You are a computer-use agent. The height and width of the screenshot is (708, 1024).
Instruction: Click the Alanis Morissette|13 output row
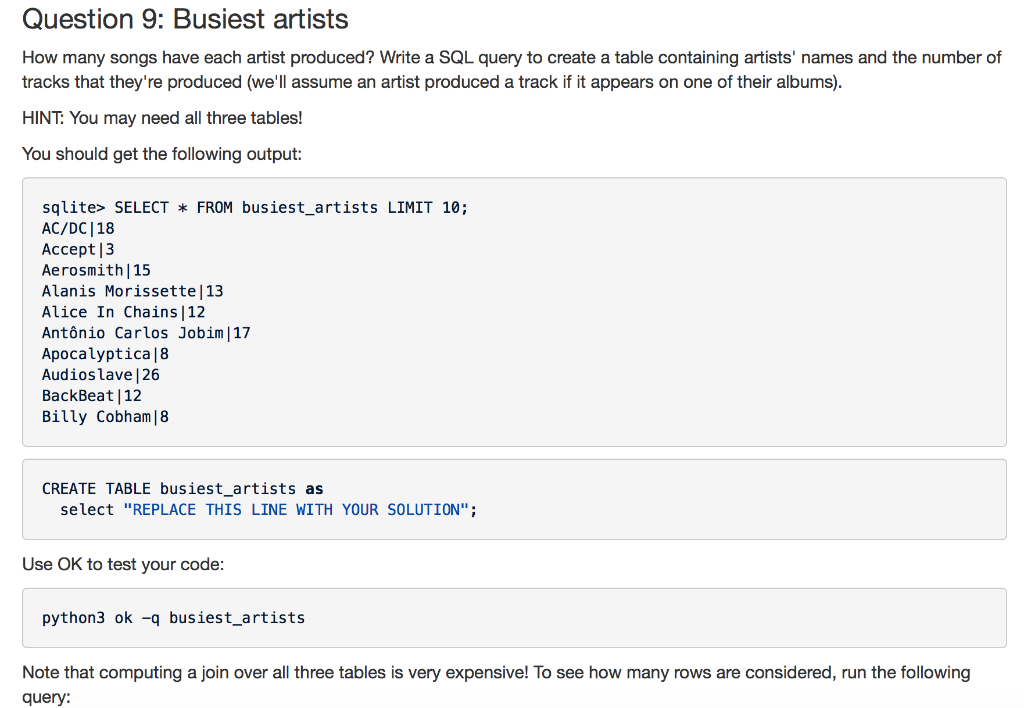pyautogui.click(x=132, y=291)
